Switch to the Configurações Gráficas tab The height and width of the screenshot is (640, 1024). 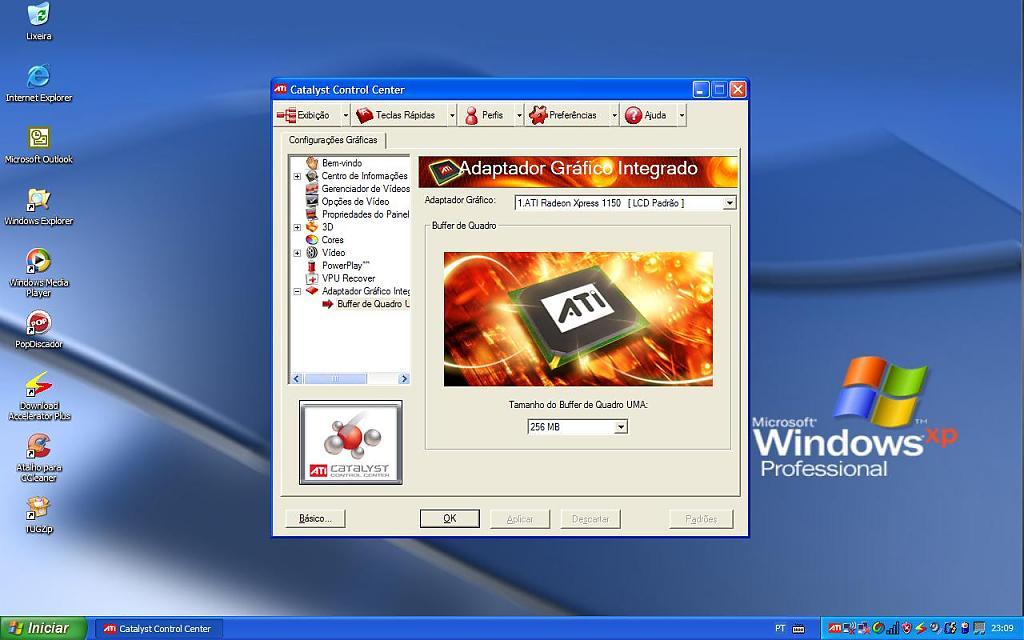(333, 140)
